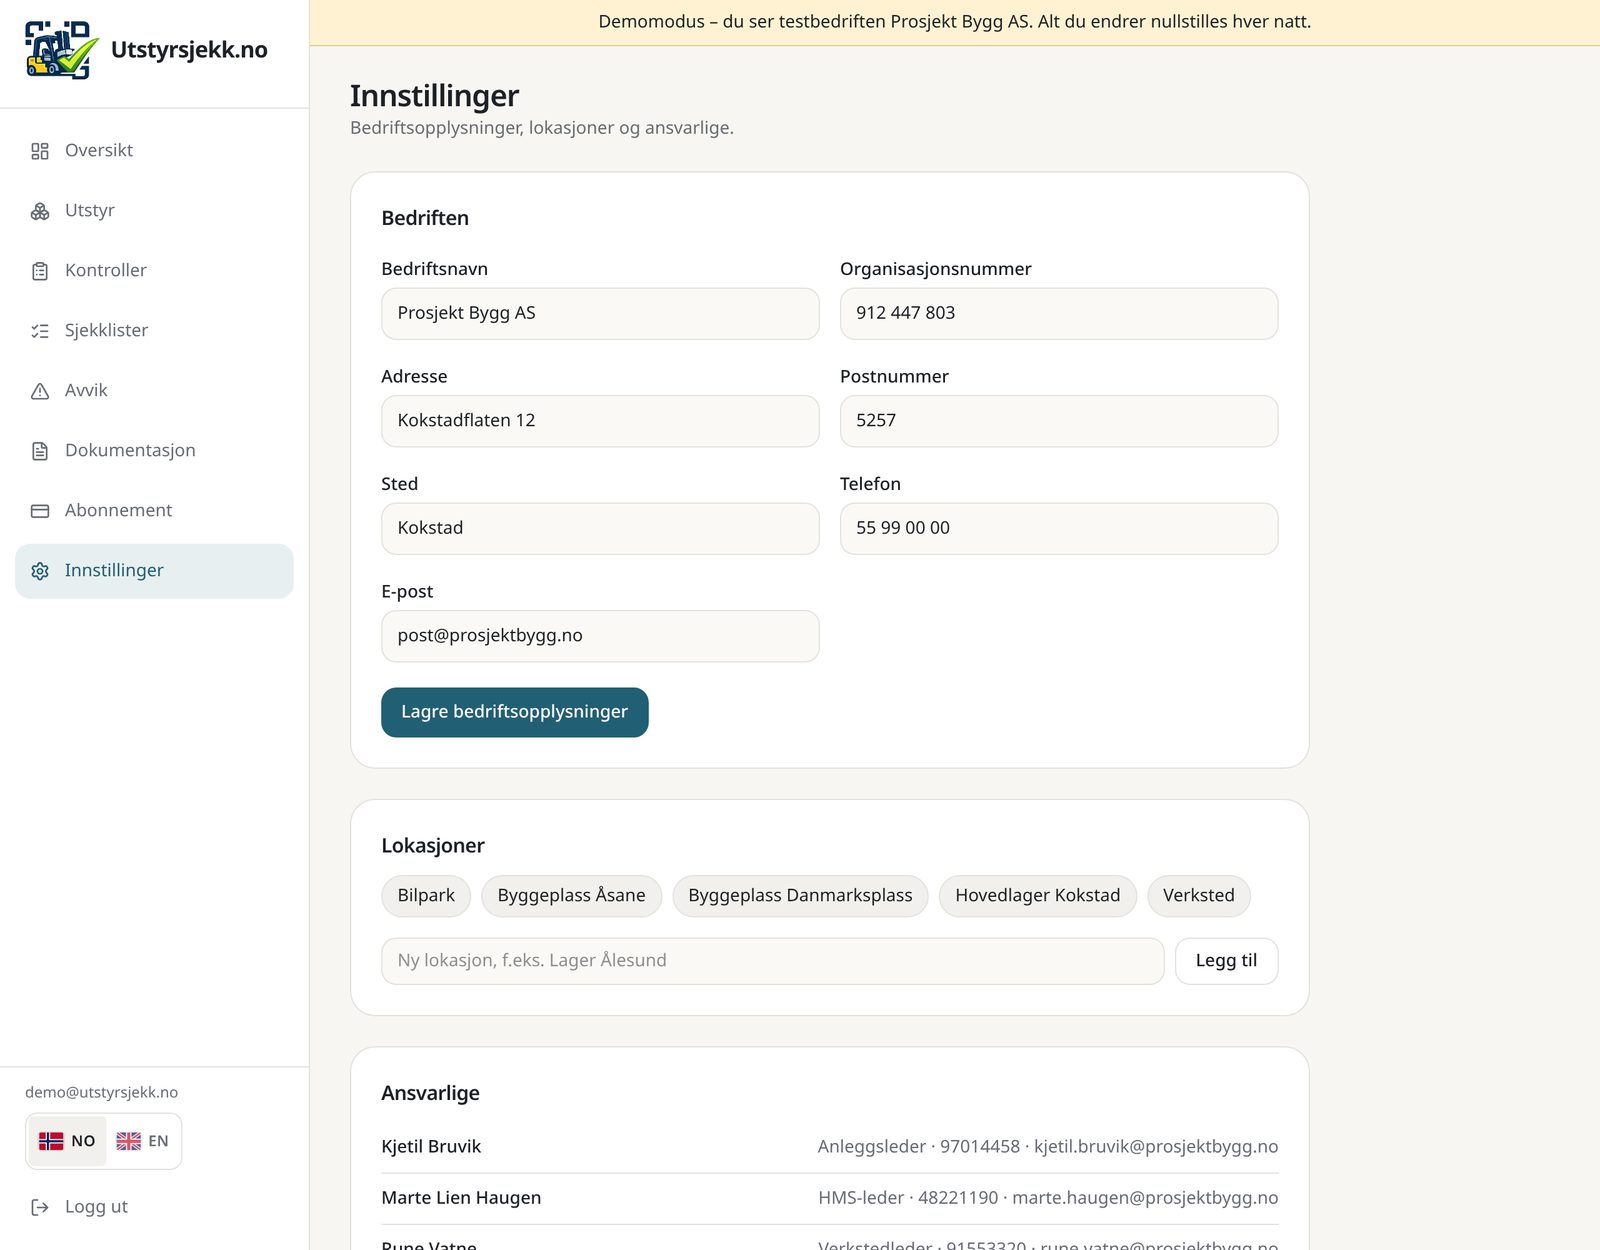This screenshot has height=1250, width=1600.
Task: Click the Logg ut exit icon
Action: [40, 1207]
